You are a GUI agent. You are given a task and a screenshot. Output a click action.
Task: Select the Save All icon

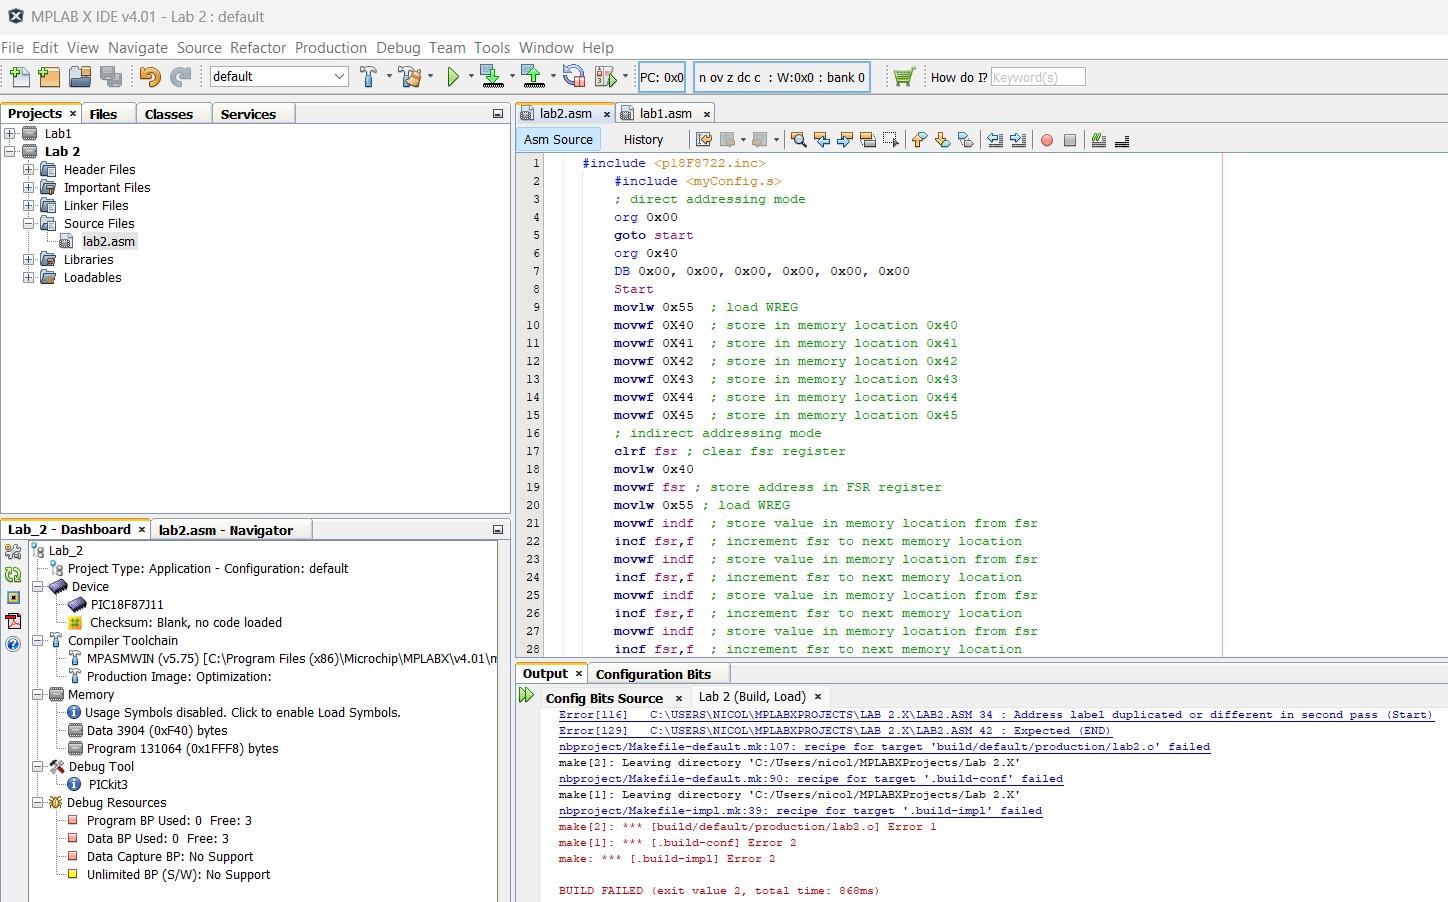click(112, 76)
